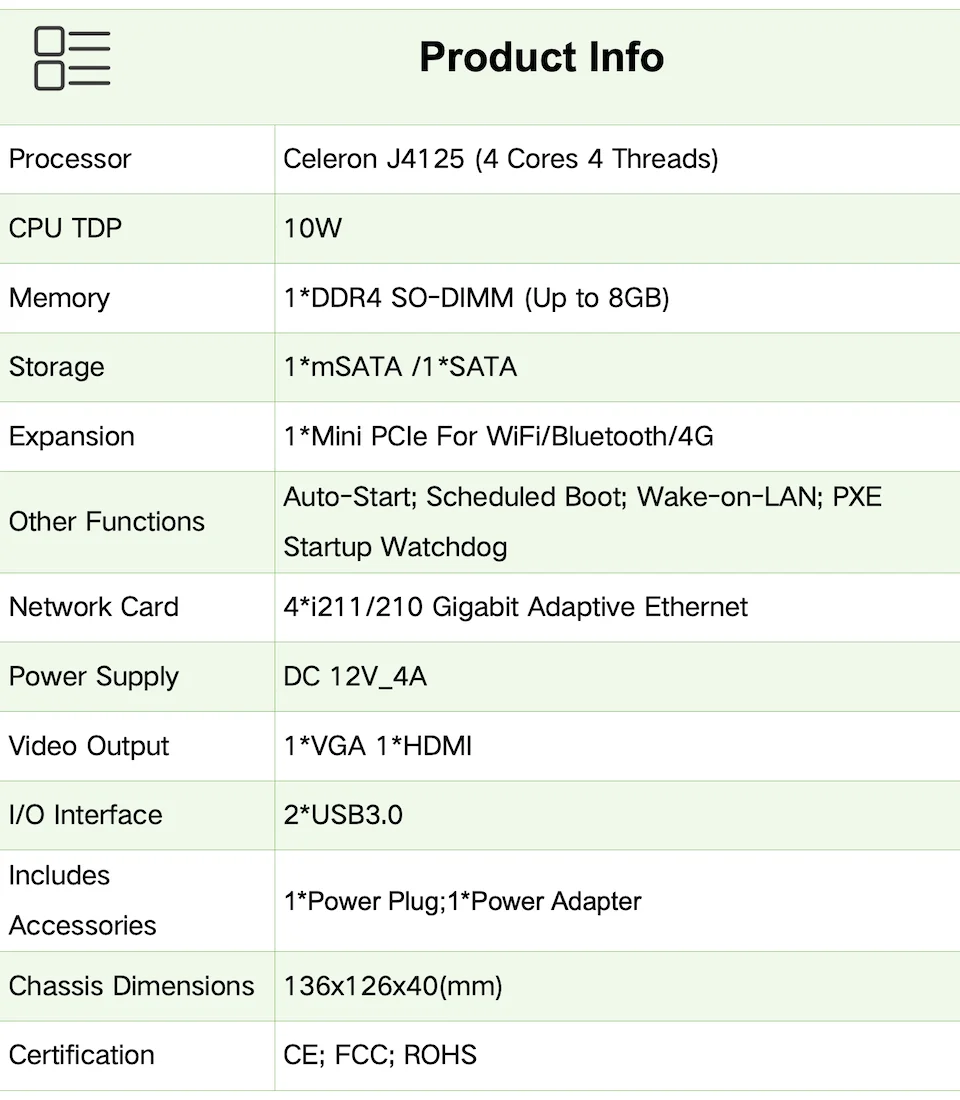Click the DC 12V_4A power value
960x1100 pixels.
(355, 677)
